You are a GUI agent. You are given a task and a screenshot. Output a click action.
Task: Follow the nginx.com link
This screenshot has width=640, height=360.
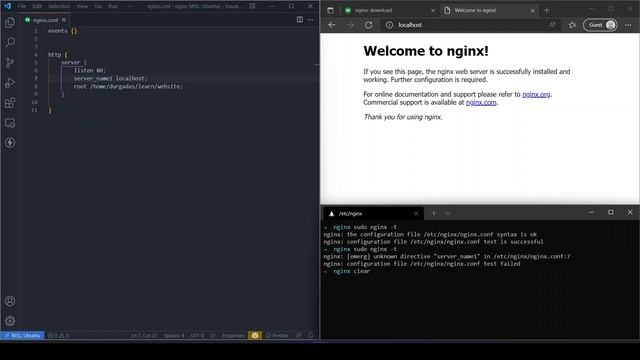pos(481,102)
